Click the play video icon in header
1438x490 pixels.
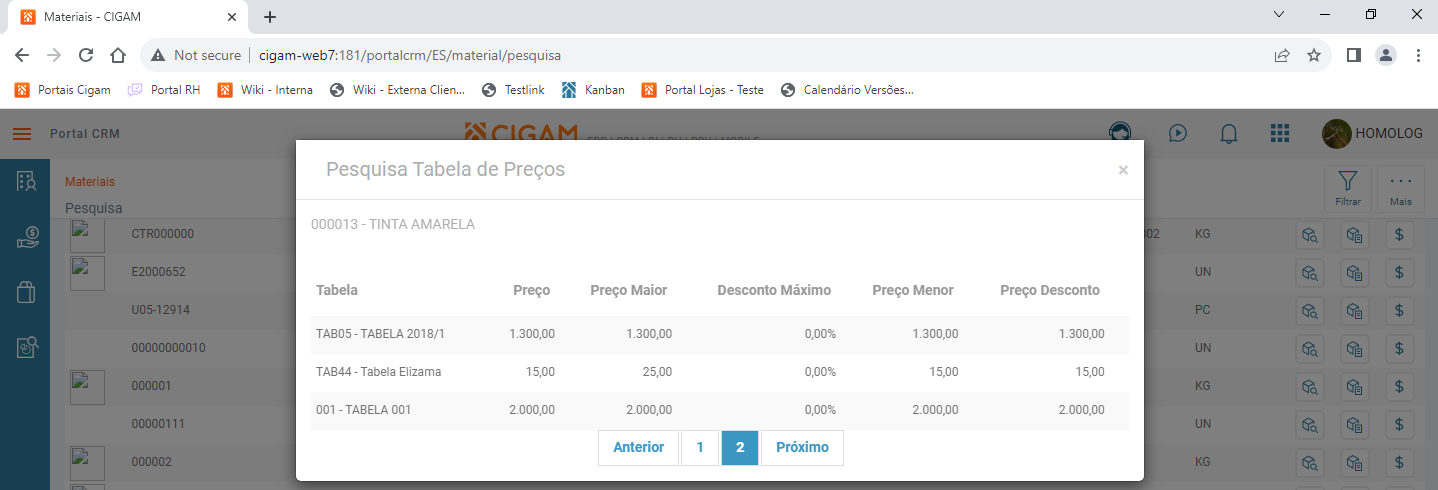(1178, 133)
